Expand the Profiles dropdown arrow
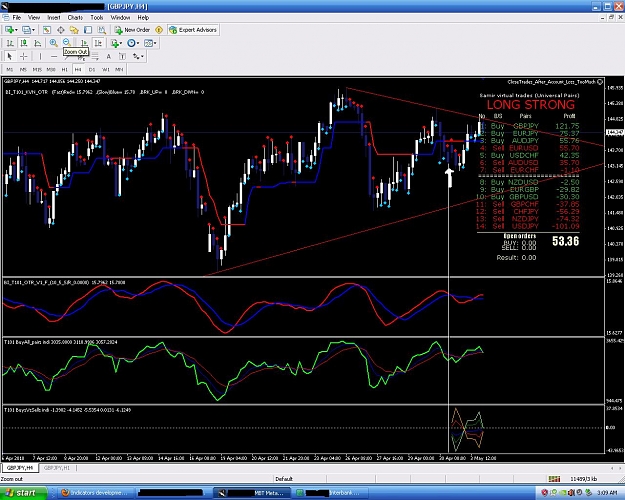 tap(33, 30)
